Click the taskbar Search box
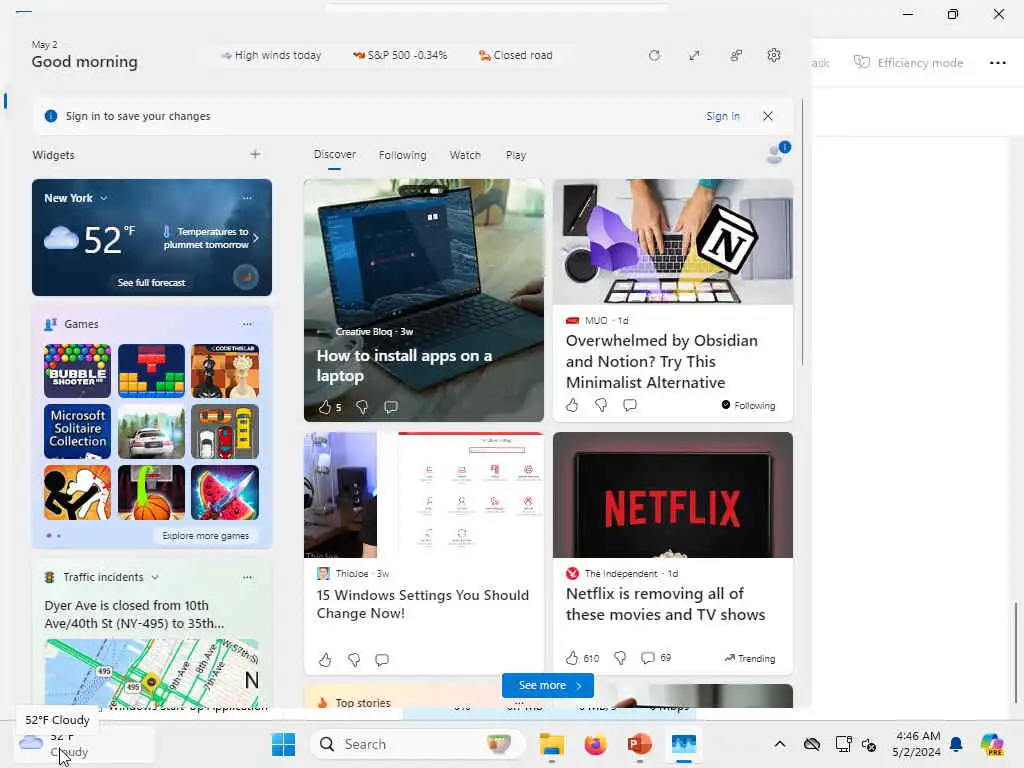This screenshot has width=1024, height=768. (x=417, y=744)
